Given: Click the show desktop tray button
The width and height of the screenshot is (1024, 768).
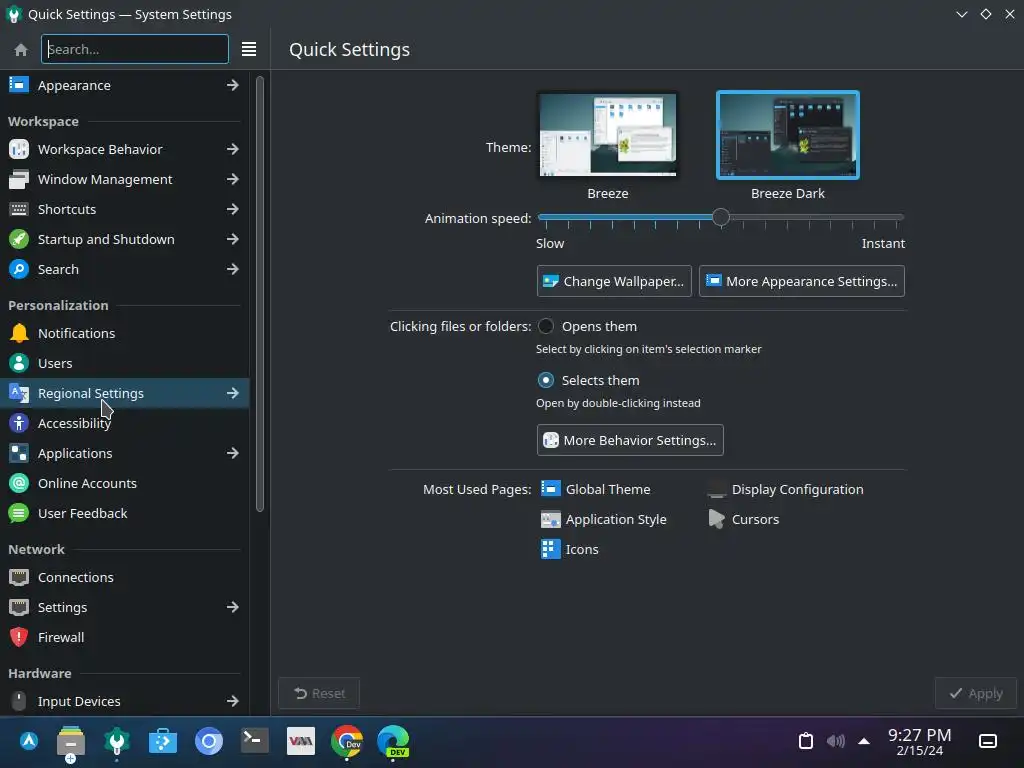Looking at the screenshot, I should pos(987,741).
